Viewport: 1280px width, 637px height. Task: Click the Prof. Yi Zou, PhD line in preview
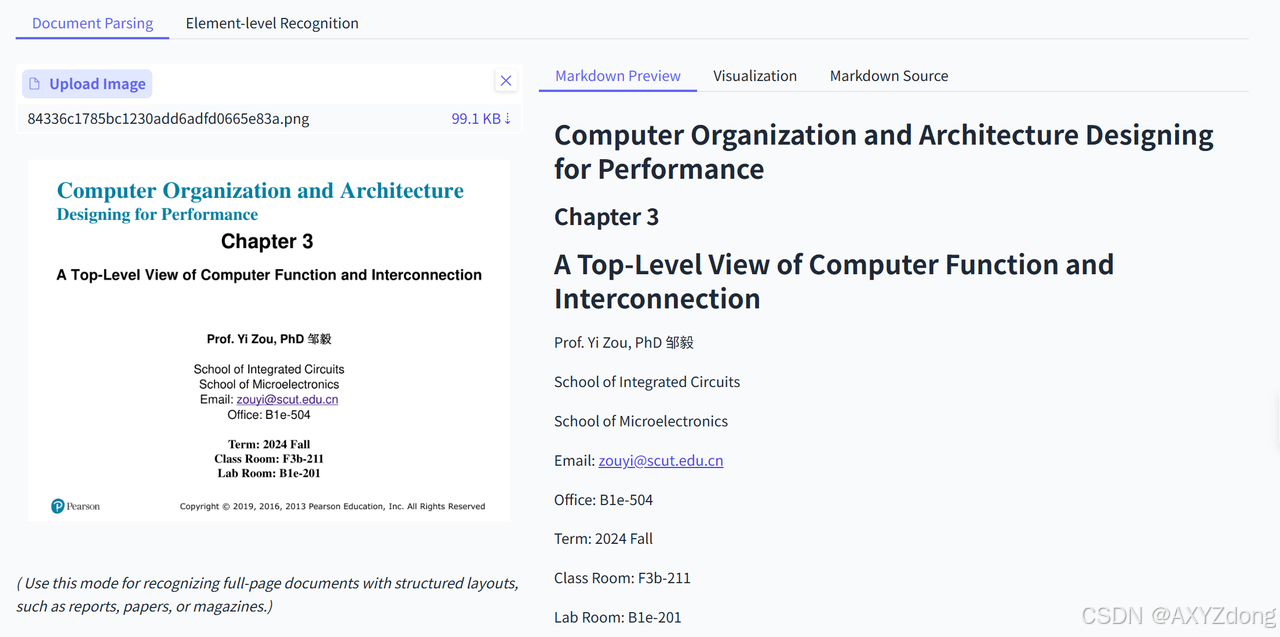tap(624, 342)
